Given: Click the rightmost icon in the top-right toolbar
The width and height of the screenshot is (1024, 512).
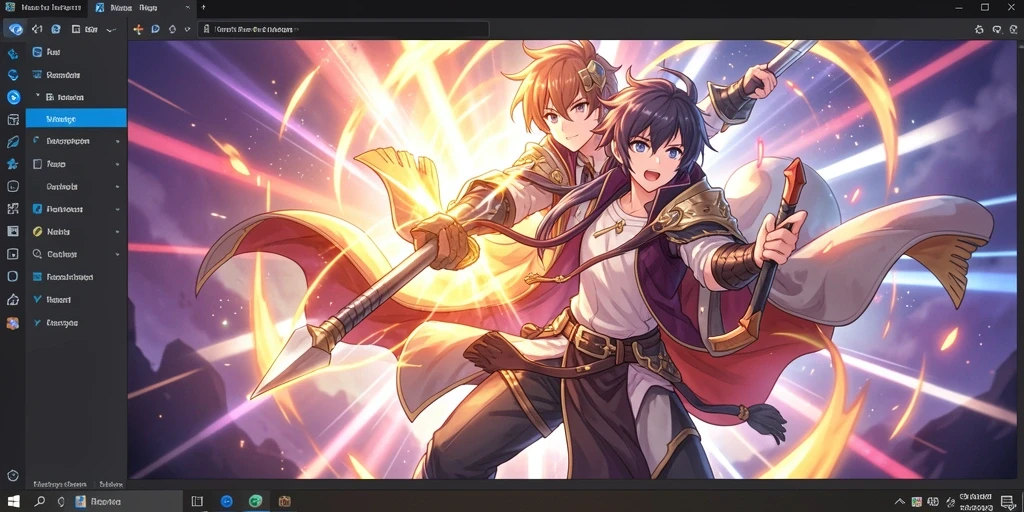Looking at the screenshot, I should point(1013,29).
